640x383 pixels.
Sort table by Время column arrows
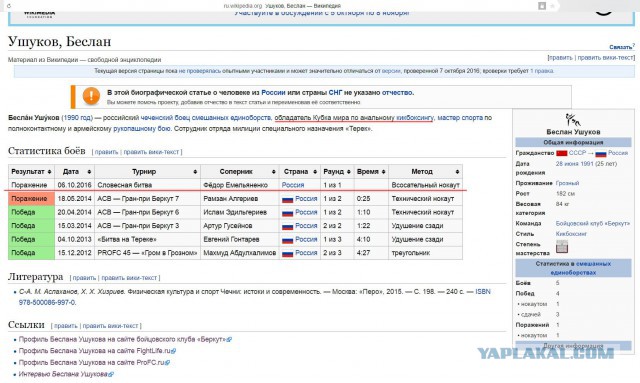click(383, 172)
